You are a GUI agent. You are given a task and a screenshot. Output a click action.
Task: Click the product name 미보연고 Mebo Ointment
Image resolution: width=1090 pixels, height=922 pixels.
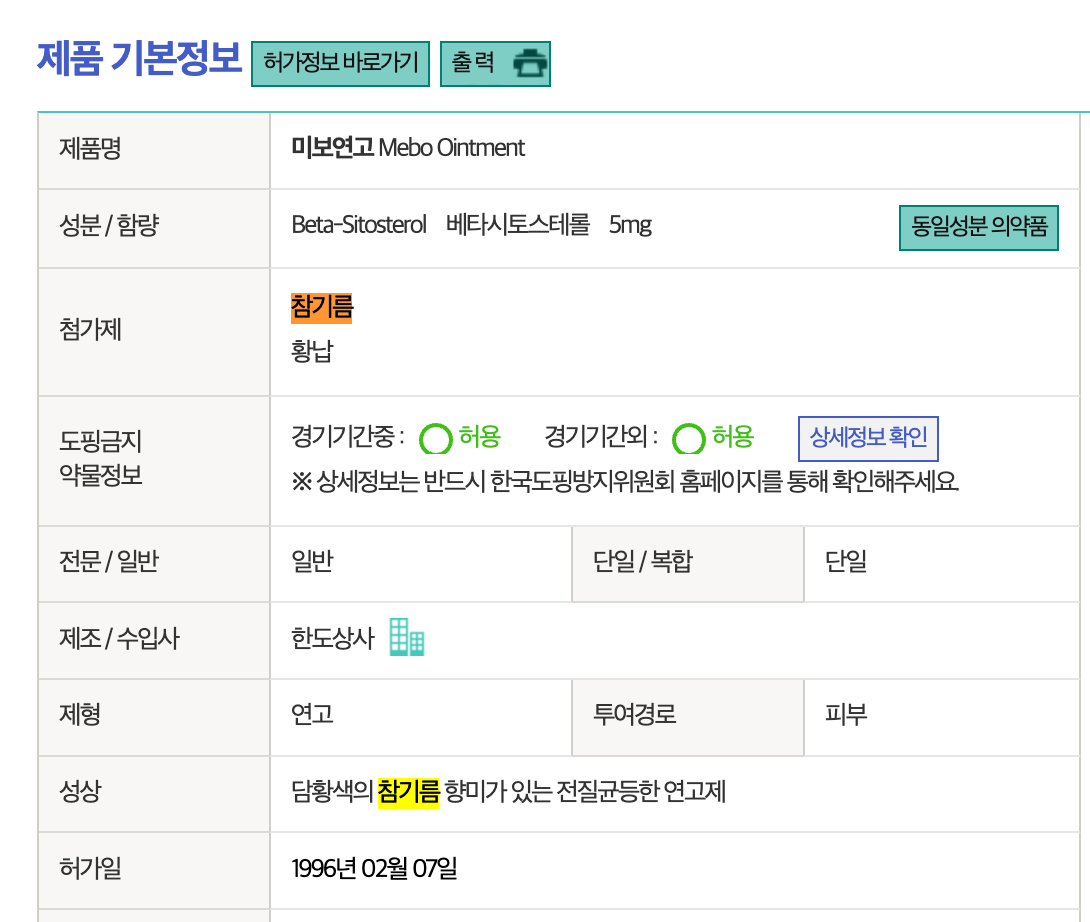click(408, 147)
